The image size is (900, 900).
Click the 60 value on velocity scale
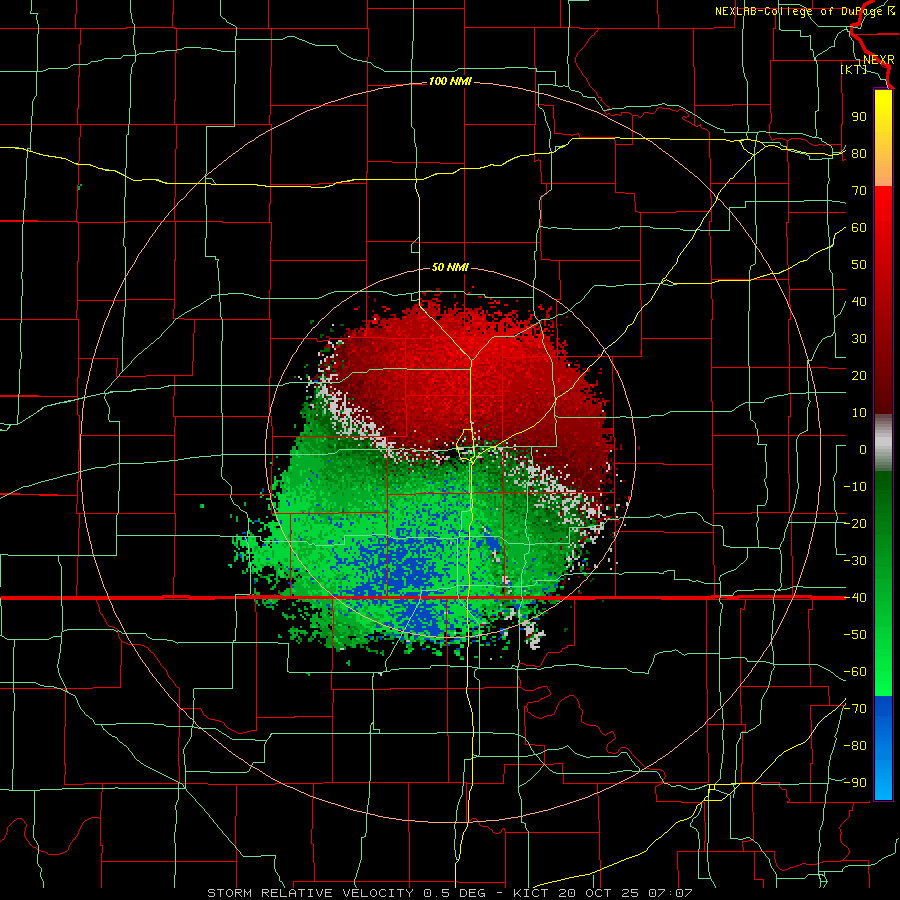click(x=859, y=228)
